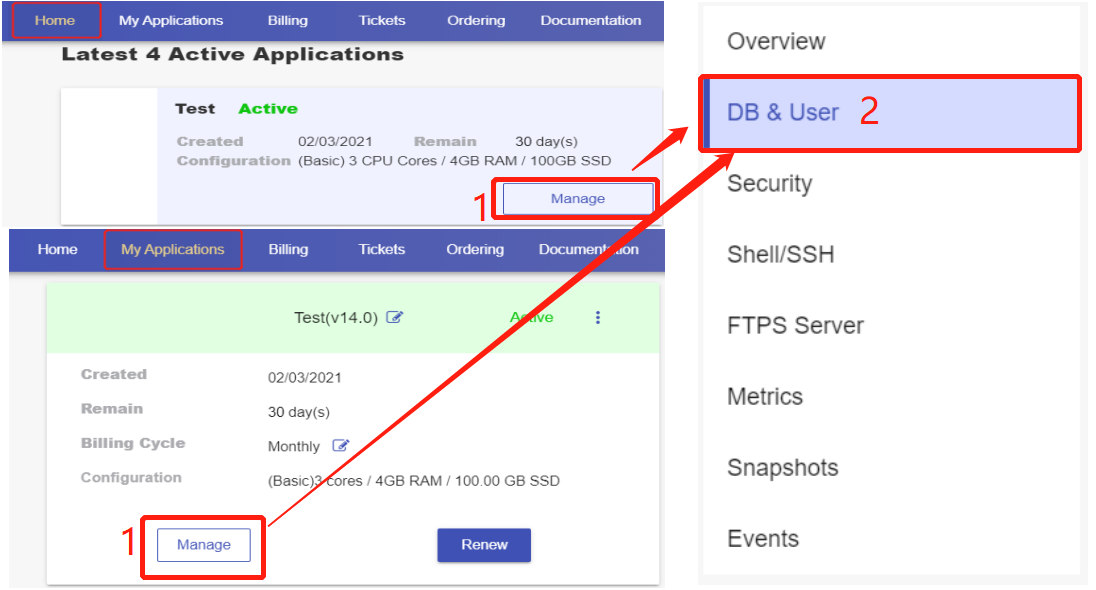Viewport: 1096px width, 590px height.
Task: Click Manage in the Latest Active Applications card
Action: coord(577,199)
